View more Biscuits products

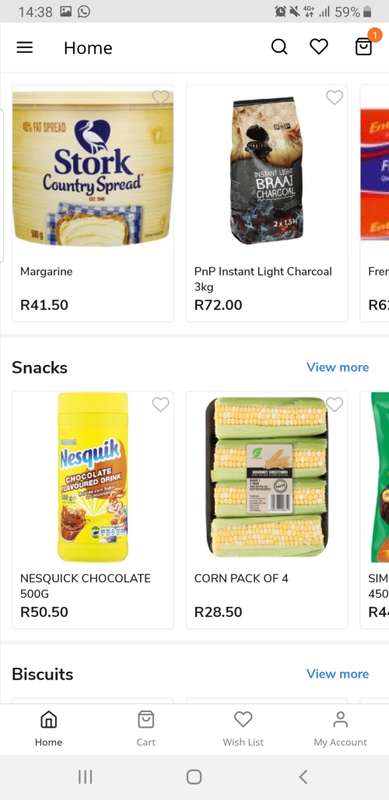point(337,674)
